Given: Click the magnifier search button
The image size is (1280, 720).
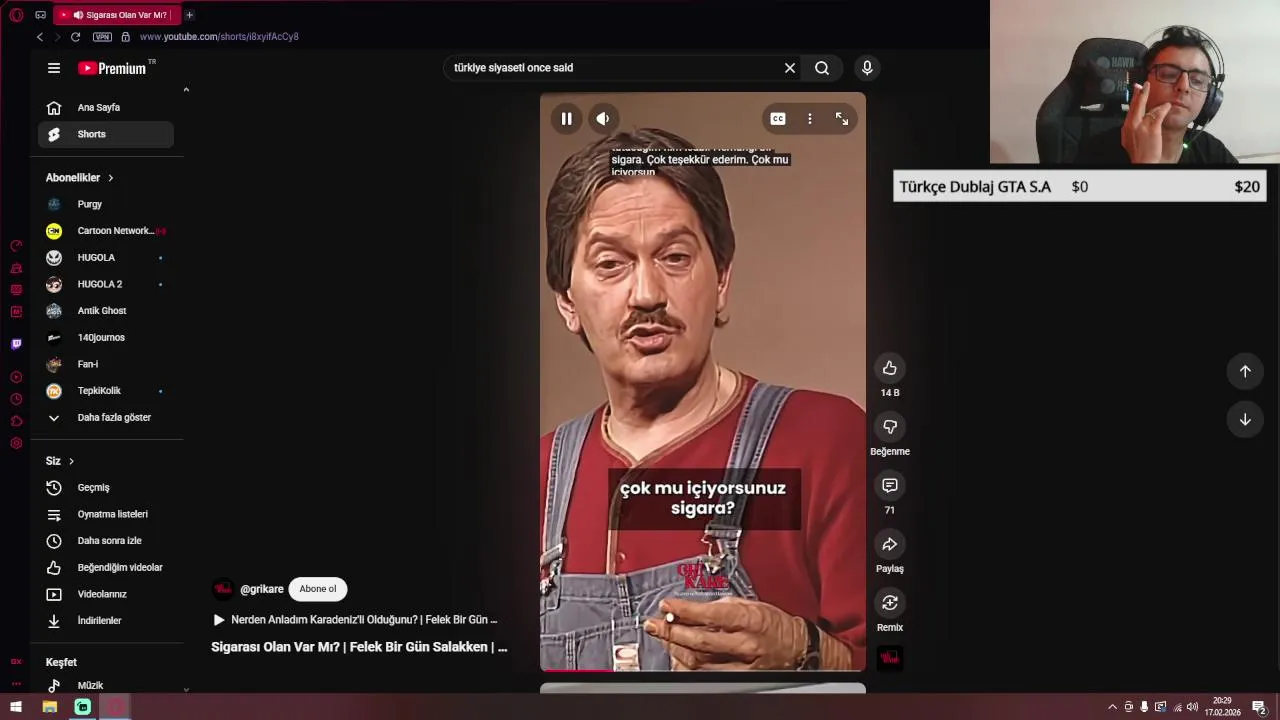Looking at the screenshot, I should click(x=822, y=68).
